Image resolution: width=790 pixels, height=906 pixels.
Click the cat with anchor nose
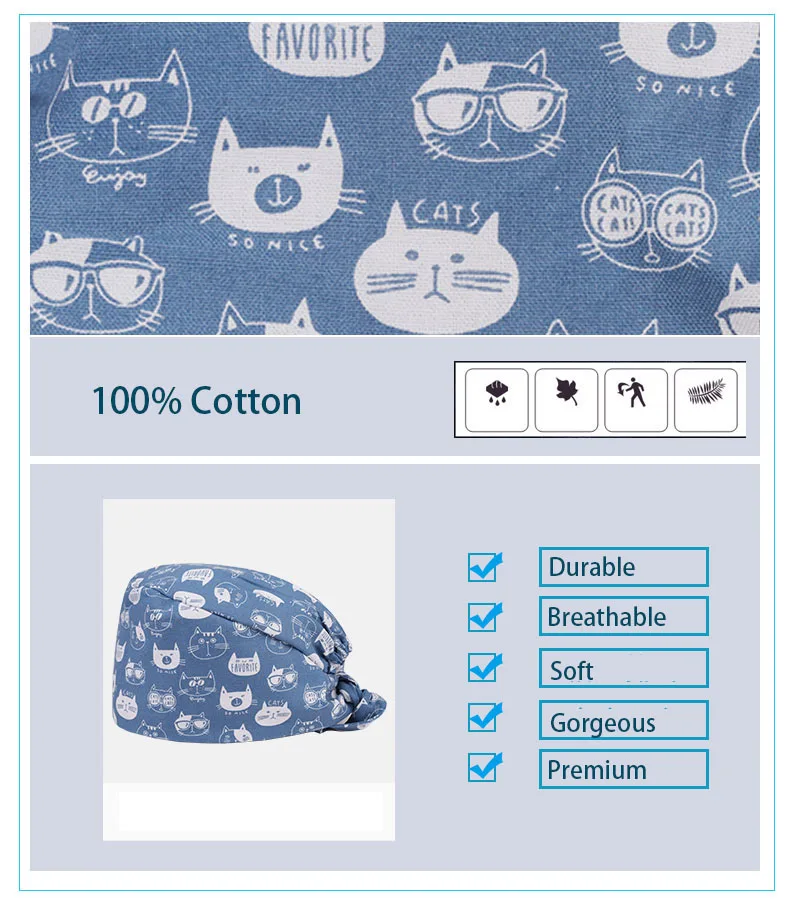point(276,179)
